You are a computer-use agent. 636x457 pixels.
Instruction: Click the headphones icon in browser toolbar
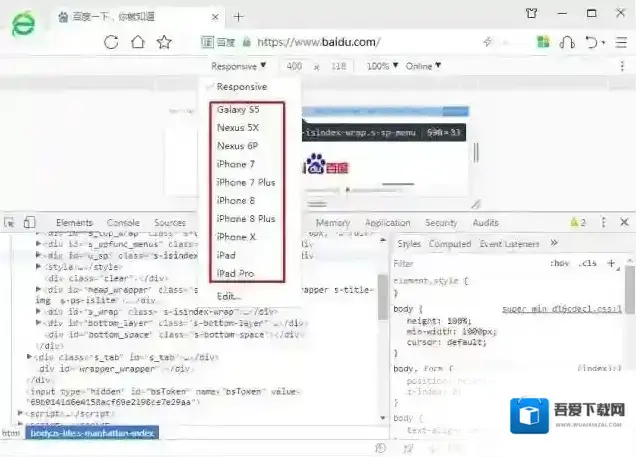tap(567, 42)
